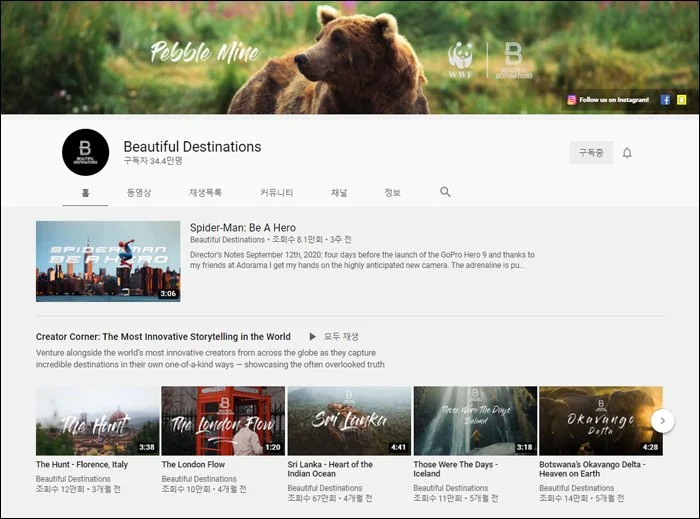The height and width of the screenshot is (519, 700).
Task: Click the 구독중 subscribed button
Action: tap(591, 153)
